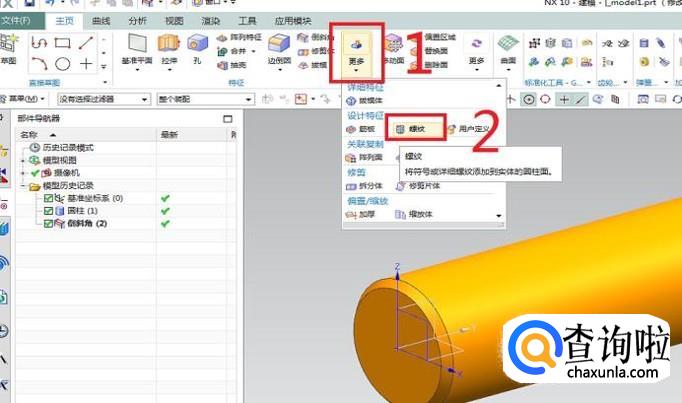Click the part navigator panel maximize icon
The image size is (682, 403).
pyautogui.click(x=227, y=119)
